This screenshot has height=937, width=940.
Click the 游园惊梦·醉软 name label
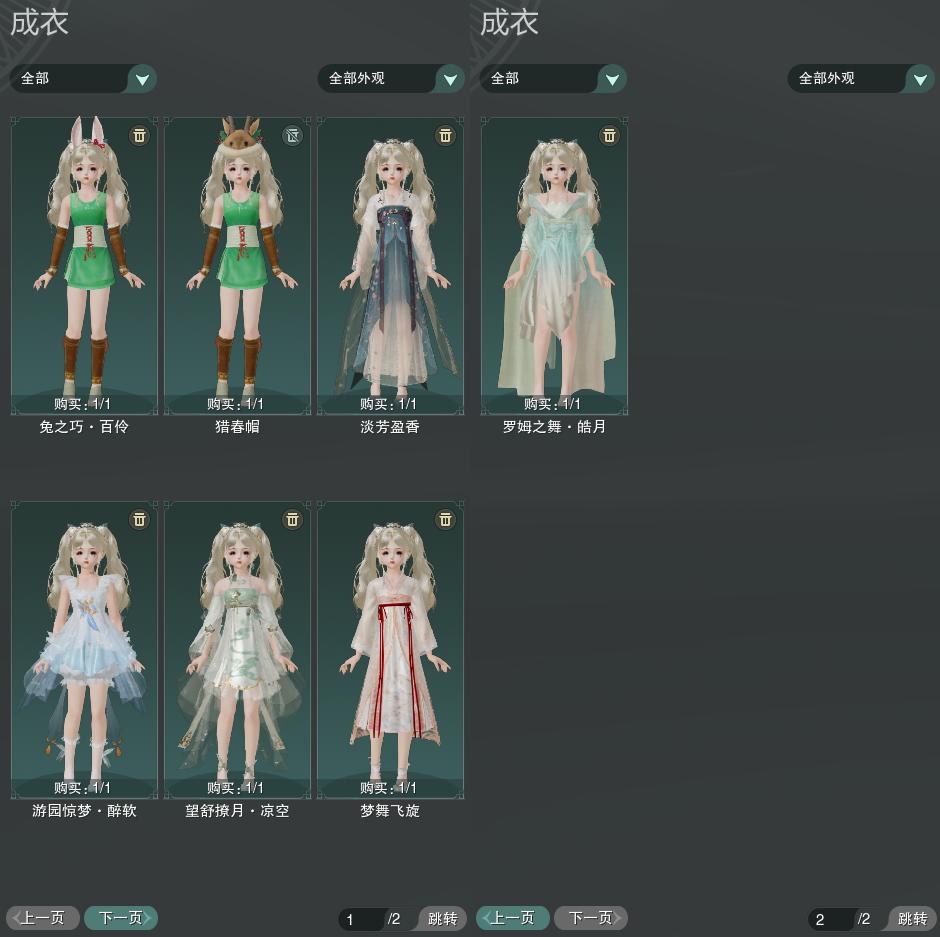[84, 811]
